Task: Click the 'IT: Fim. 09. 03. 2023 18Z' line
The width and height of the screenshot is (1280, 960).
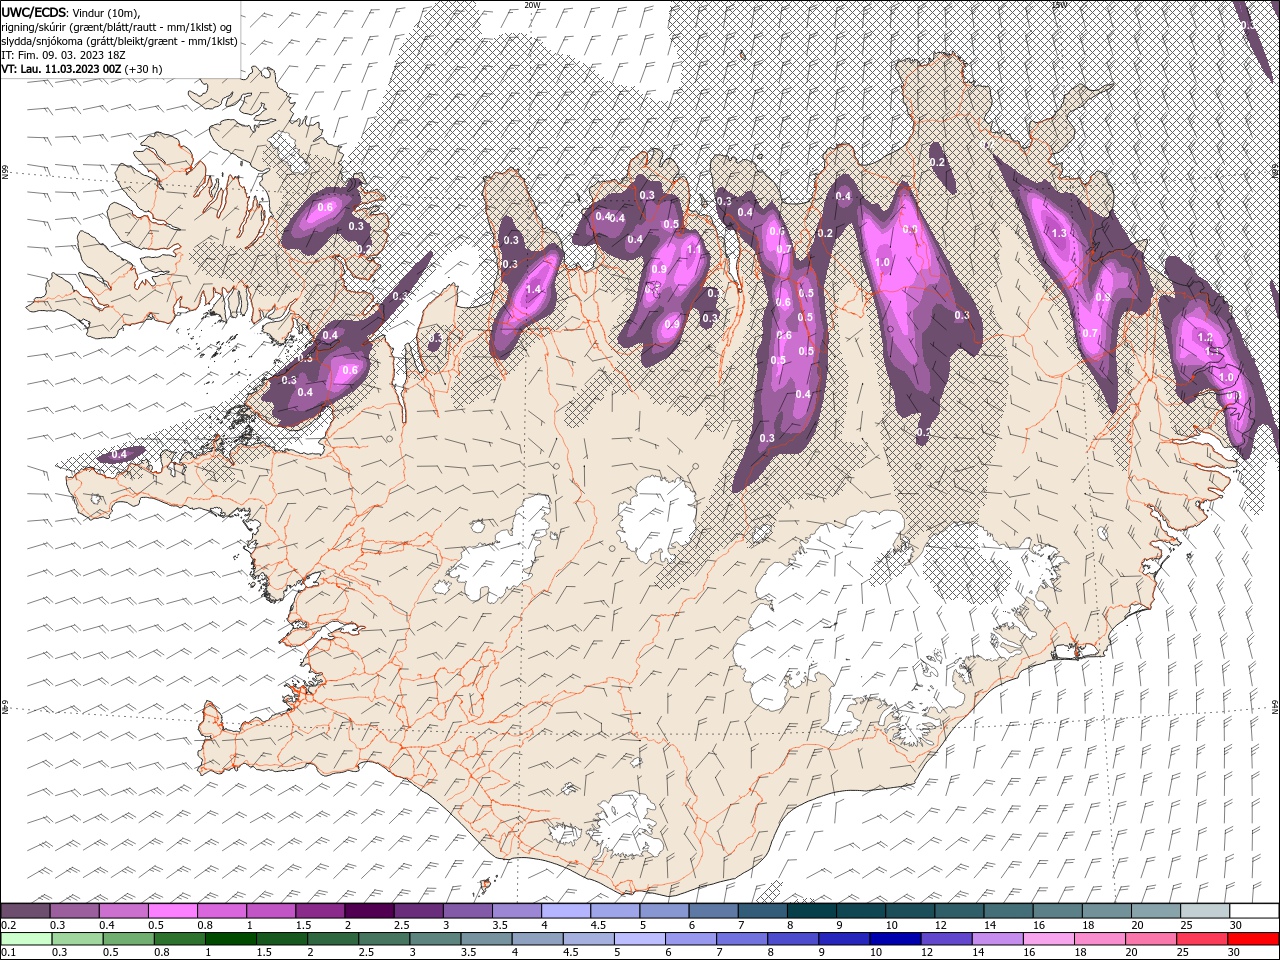Action: [62, 55]
